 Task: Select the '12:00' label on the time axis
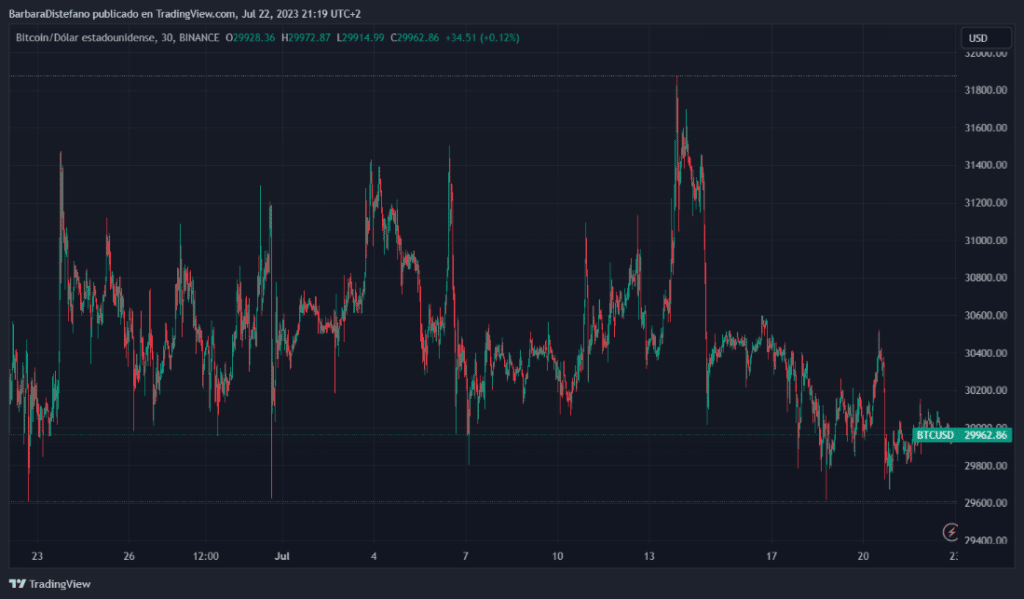206,556
